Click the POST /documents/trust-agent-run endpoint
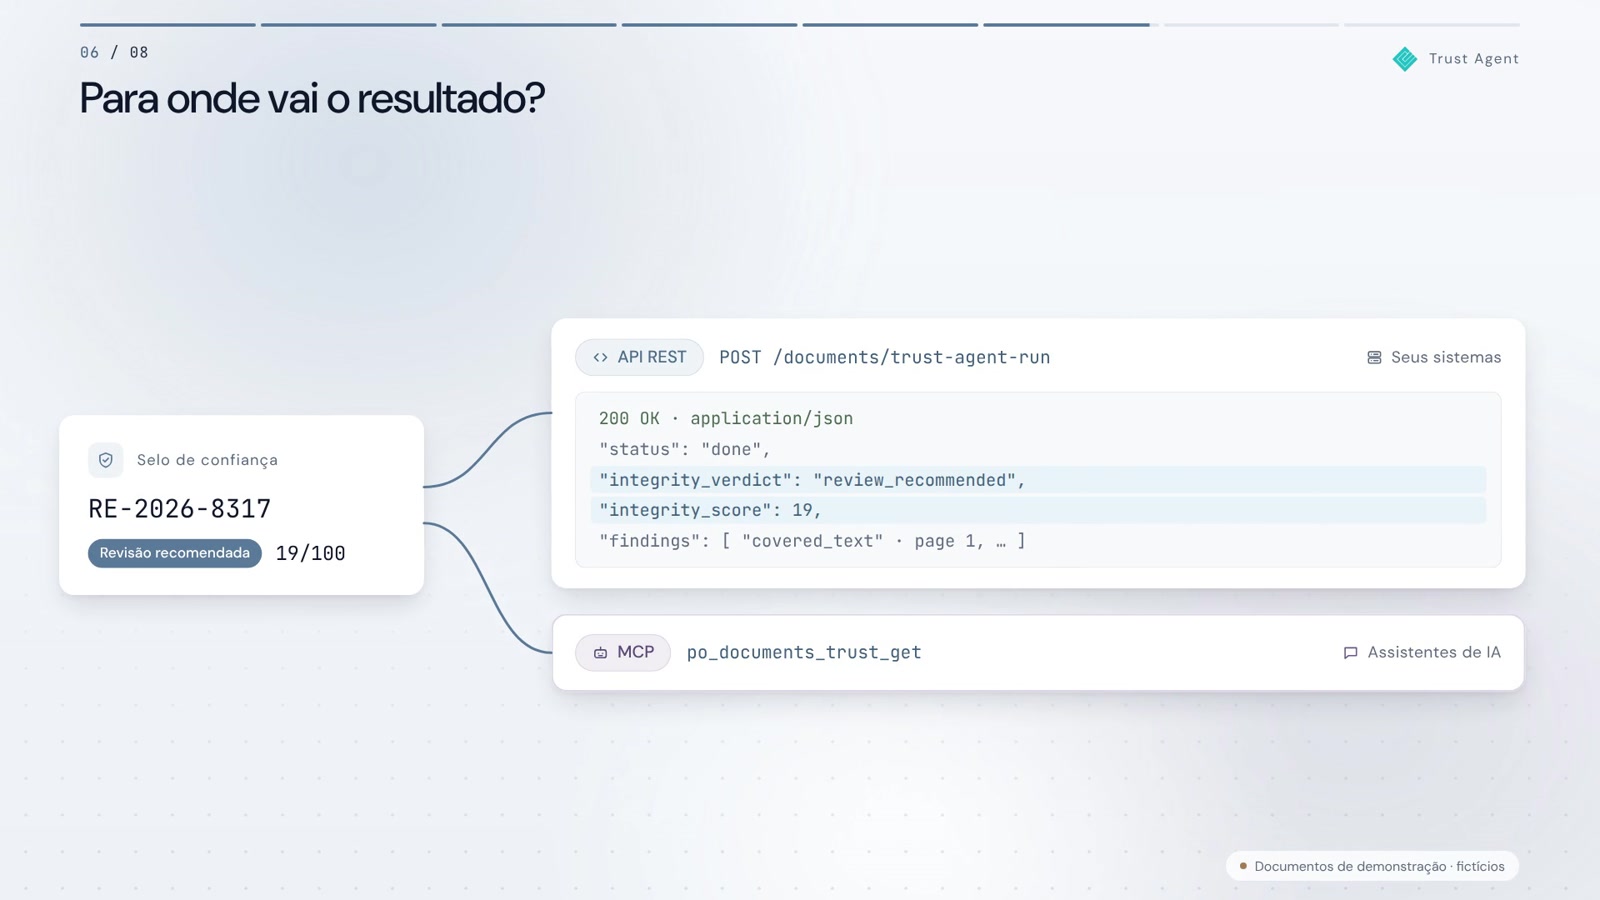Screen dimensions: 1600x900 (x=885, y=357)
